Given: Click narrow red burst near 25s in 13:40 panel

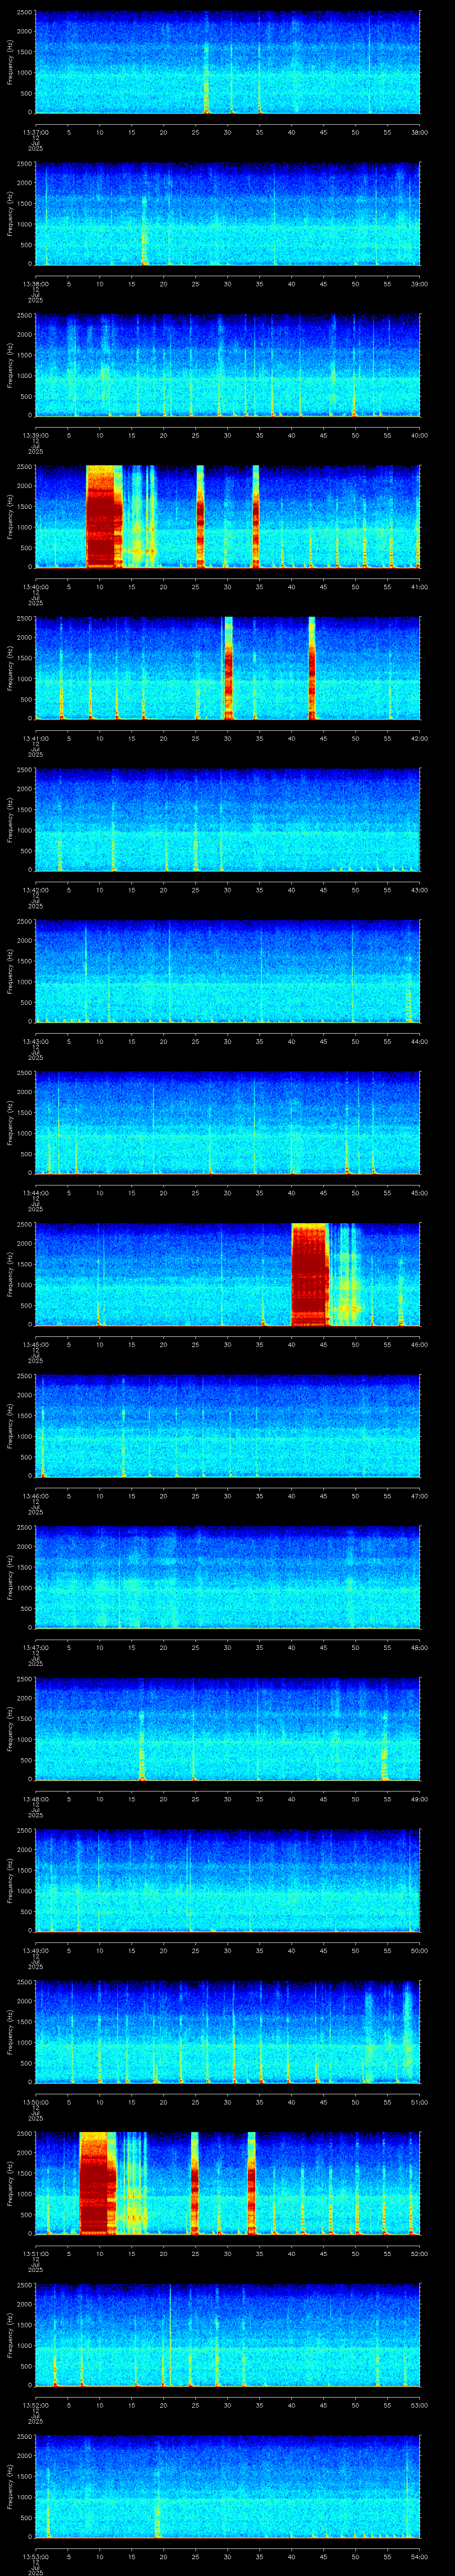Looking at the screenshot, I should point(200,516).
